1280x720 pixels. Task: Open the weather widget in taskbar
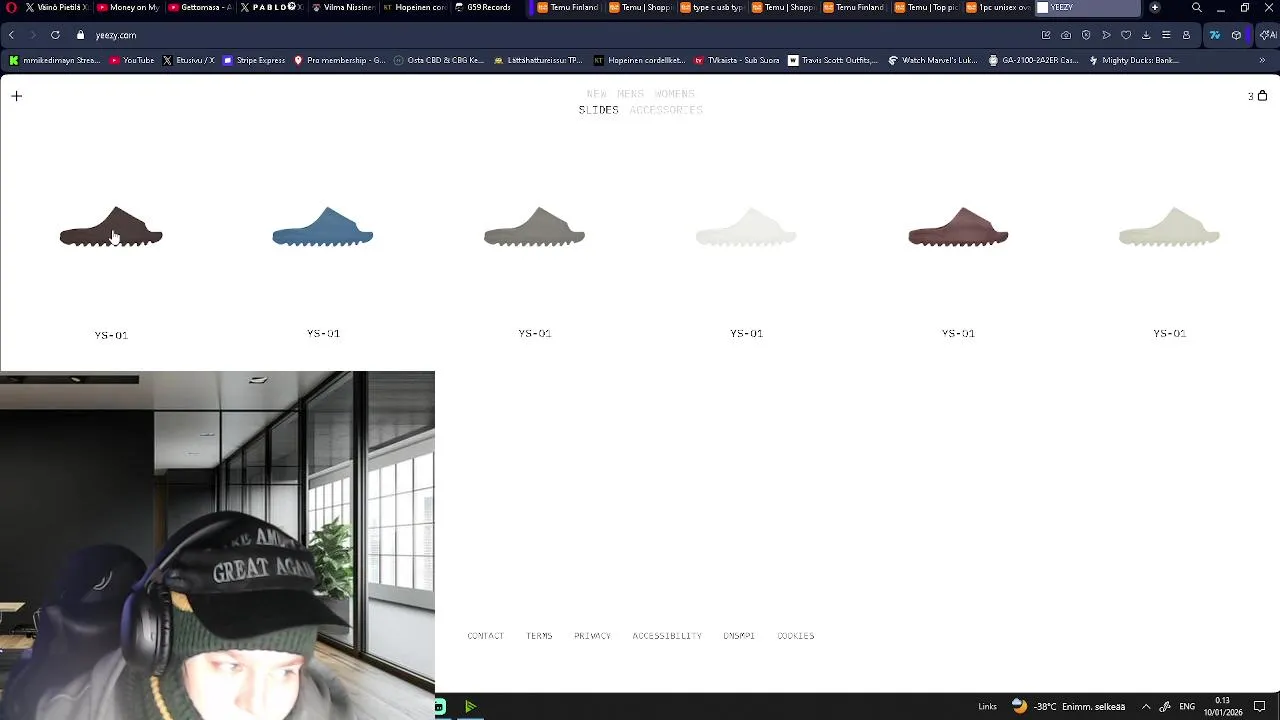(x=1068, y=706)
